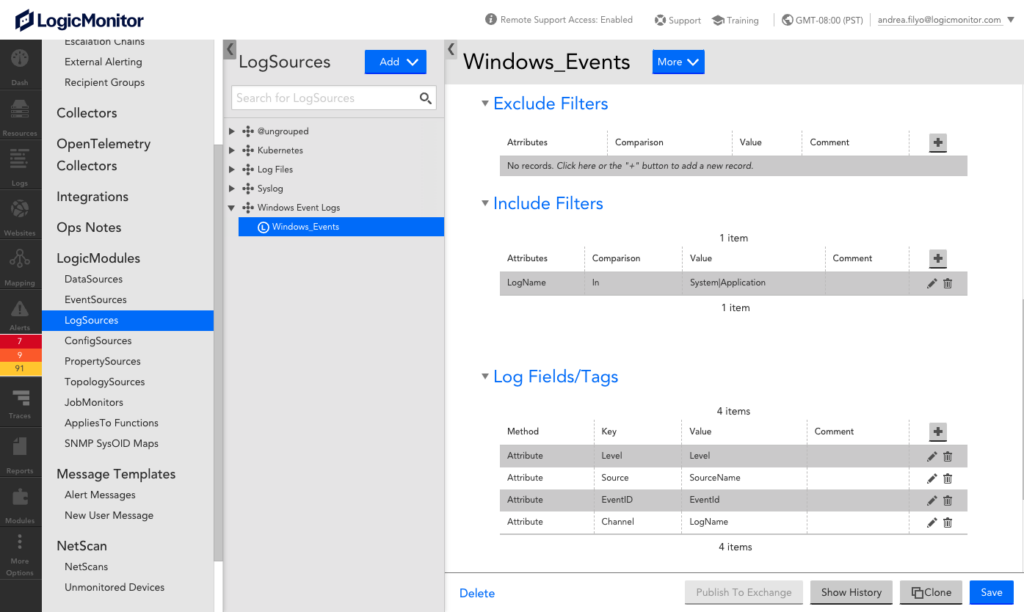Click the Remote Support Access info icon
The width and height of the screenshot is (1024, 612).
491,20
